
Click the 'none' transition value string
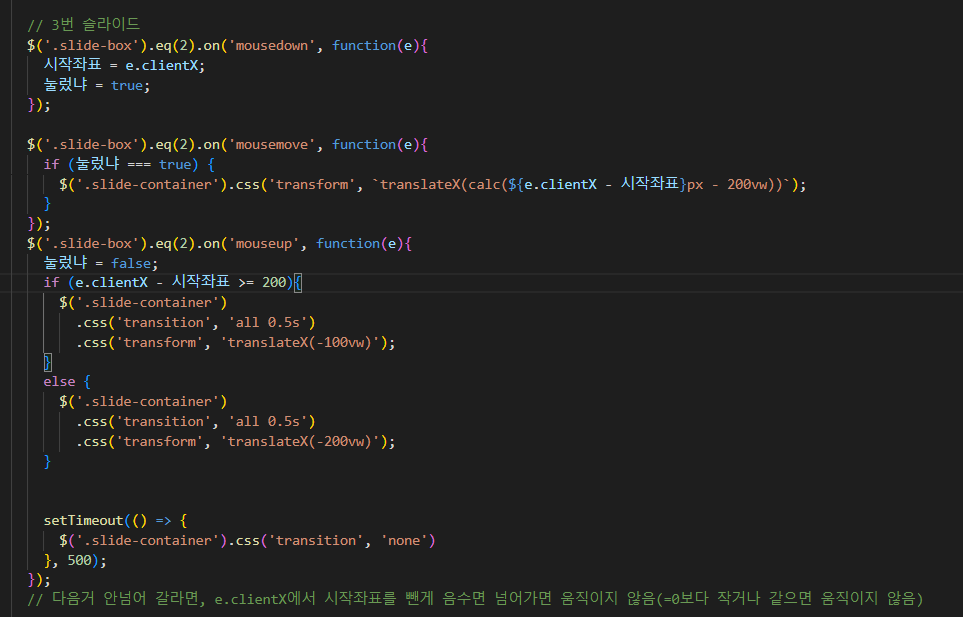coord(404,540)
